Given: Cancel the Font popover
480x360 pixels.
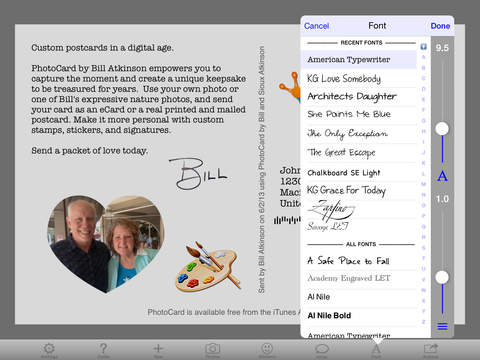Looking at the screenshot, I should click(316, 26).
